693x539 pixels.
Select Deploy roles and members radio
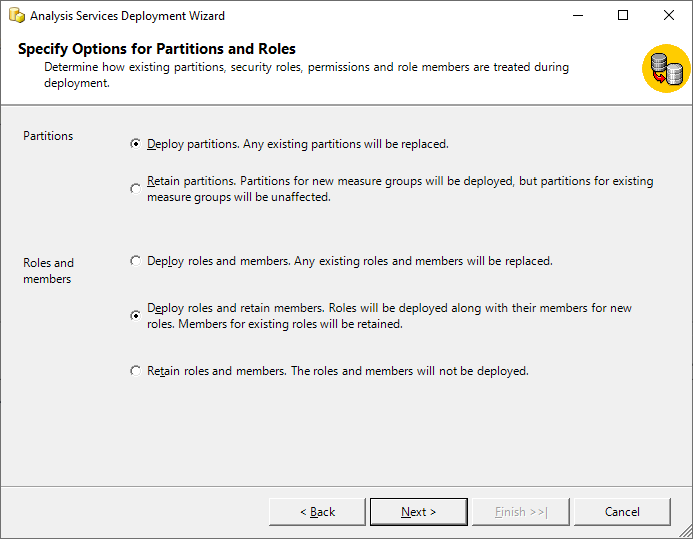136,261
